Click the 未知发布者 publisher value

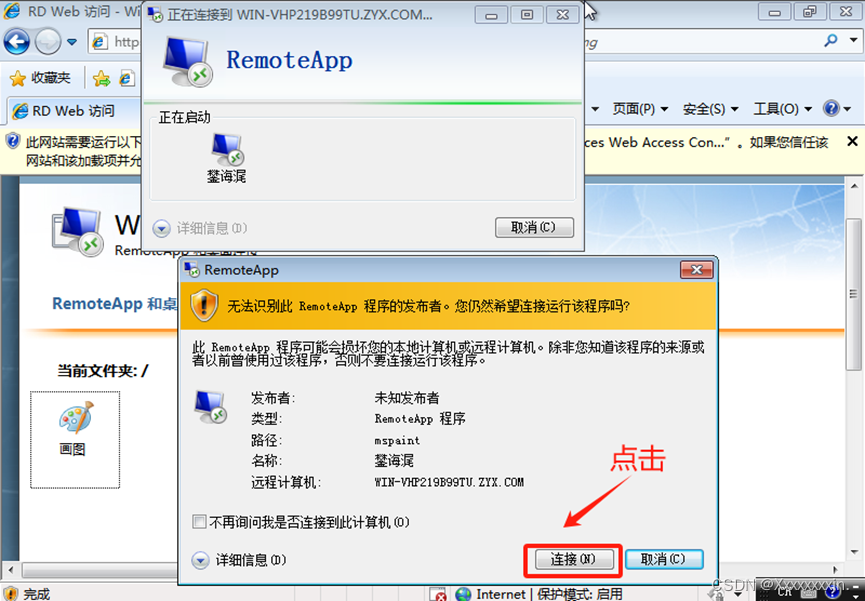[x=407, y=397]
